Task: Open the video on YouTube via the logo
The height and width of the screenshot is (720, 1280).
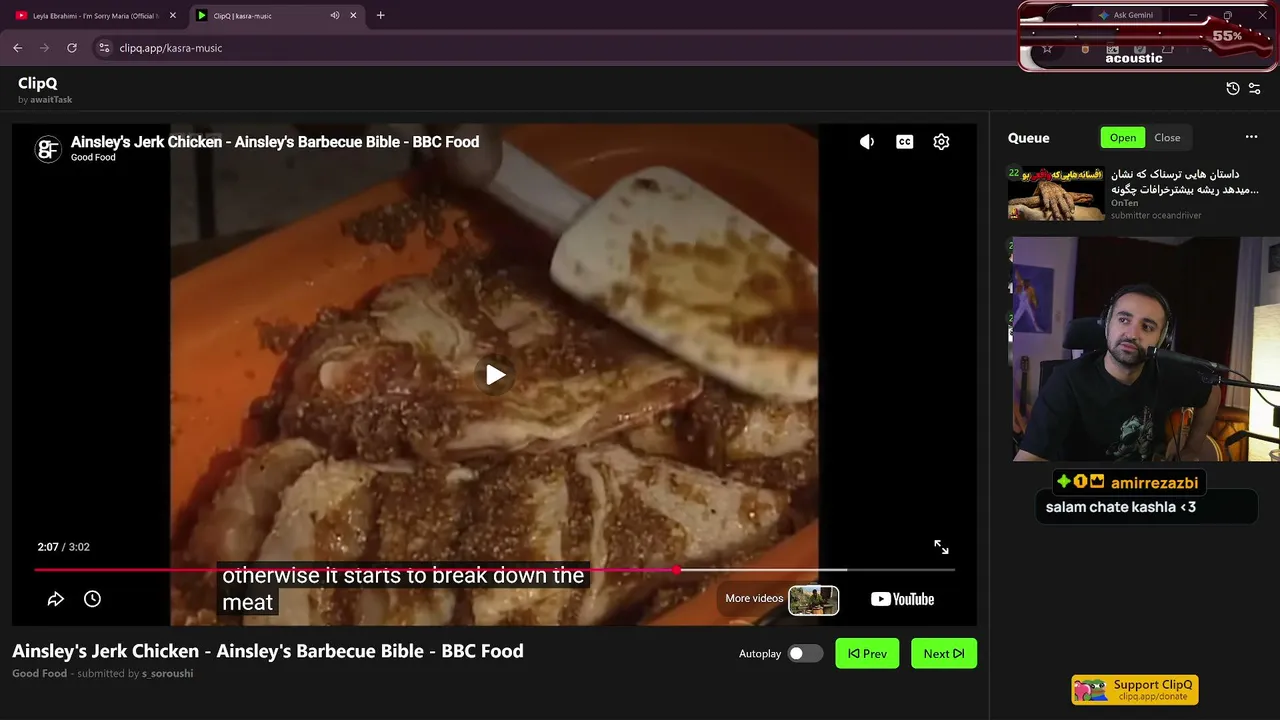Action: (902, 599)
